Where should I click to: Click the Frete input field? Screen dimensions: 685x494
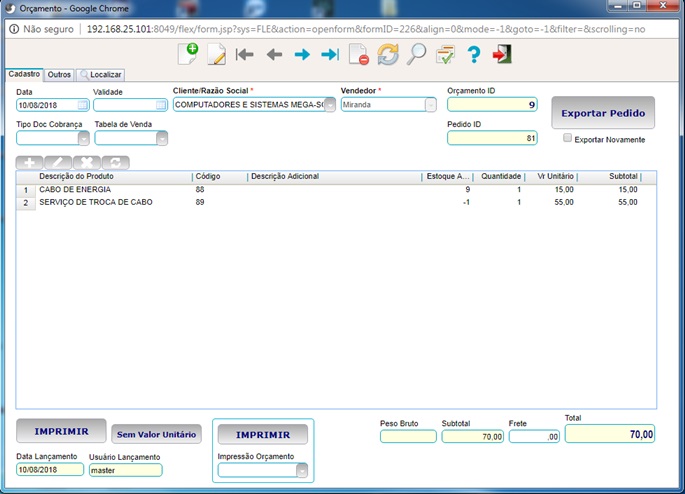[534, 436]
